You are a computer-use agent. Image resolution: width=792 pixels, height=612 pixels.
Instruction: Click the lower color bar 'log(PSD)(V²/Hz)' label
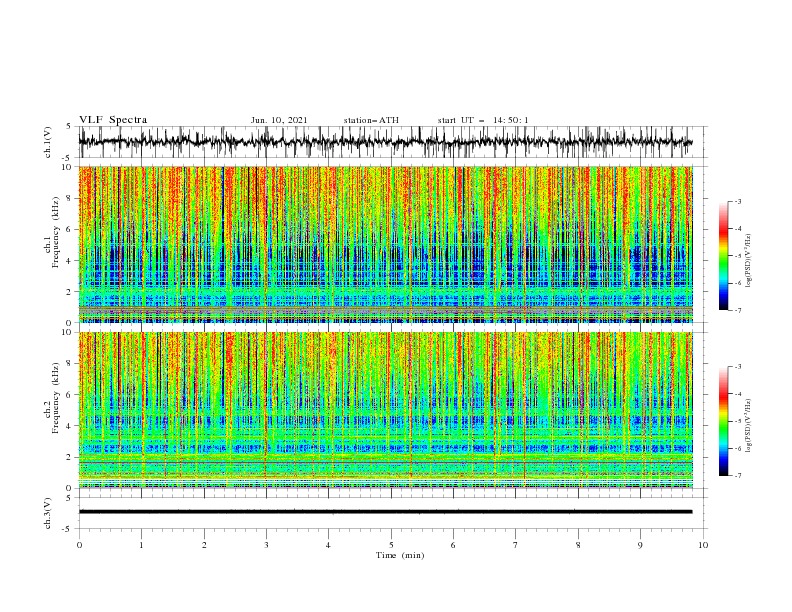pyautogui.click(x=748, y=425)
